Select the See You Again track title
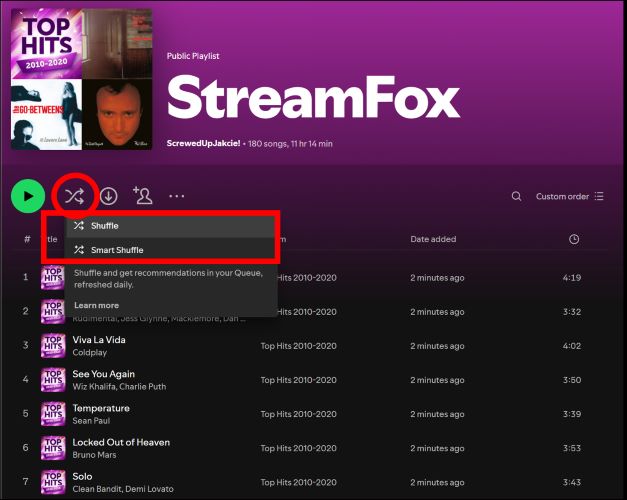This screenshot has height=500, width=627. point(104,374)
